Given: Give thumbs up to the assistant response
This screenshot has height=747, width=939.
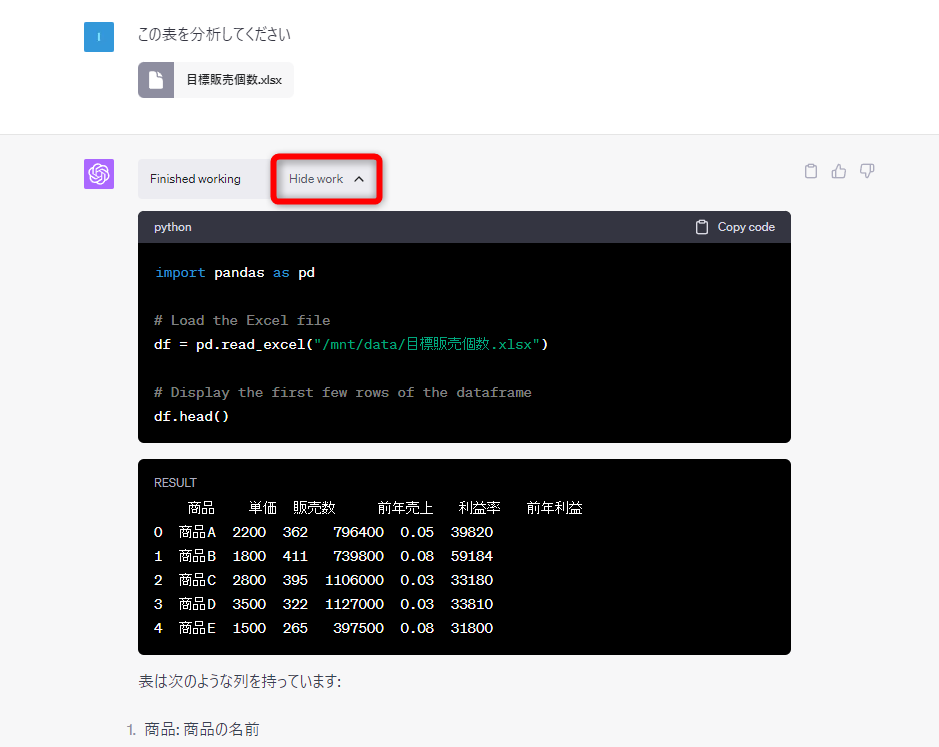Looking at the screenshot, I should pos(838,171).
